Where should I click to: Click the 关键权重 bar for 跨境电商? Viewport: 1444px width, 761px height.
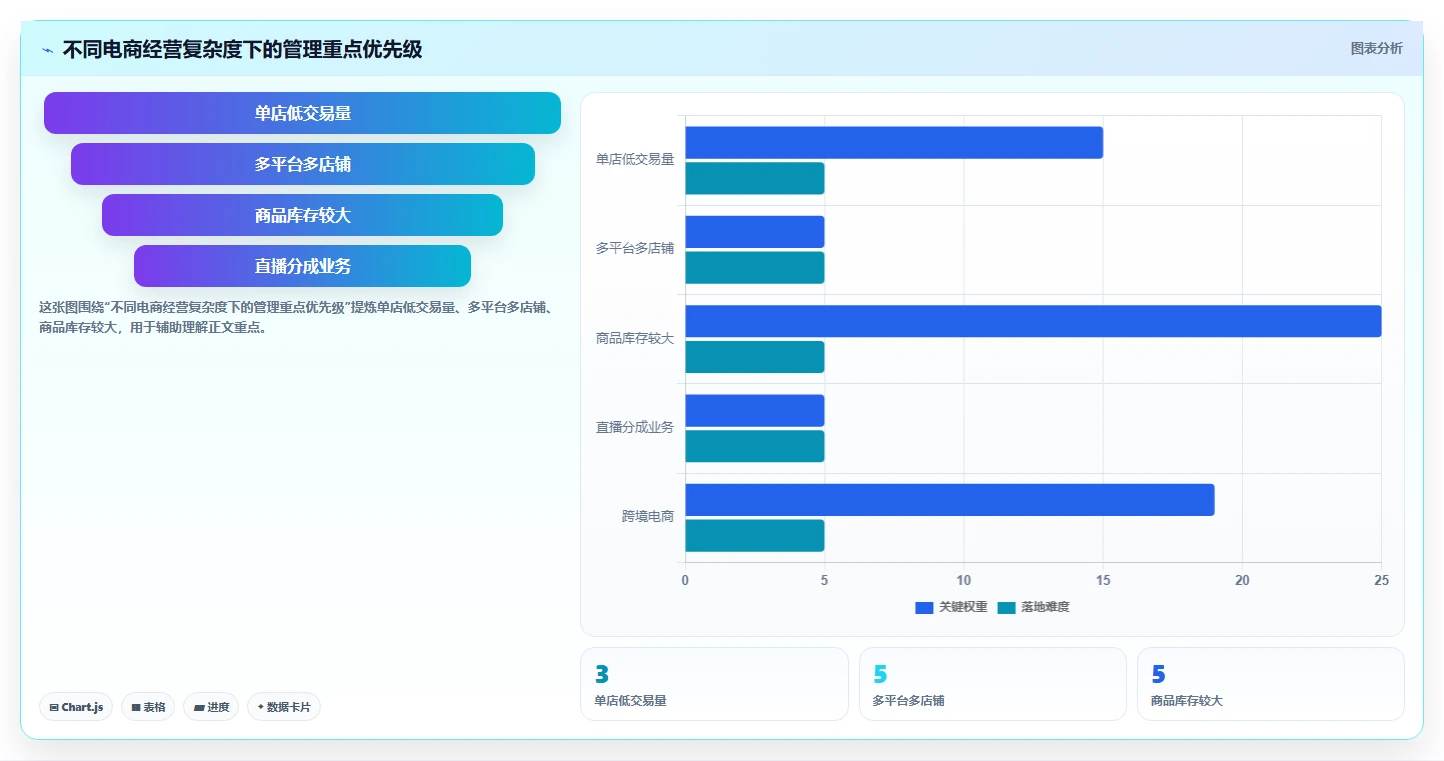point(950,500)
